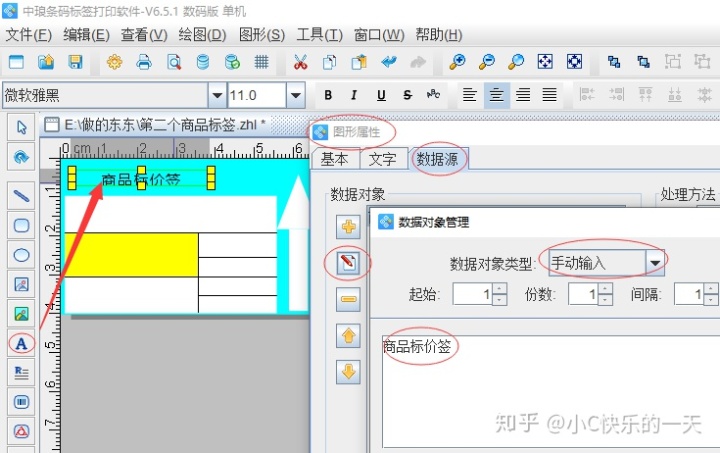Image resolution: width=720 pixels, height=453 pixels.
Task: Edit data object pencil button
Action: coord(349,263)
